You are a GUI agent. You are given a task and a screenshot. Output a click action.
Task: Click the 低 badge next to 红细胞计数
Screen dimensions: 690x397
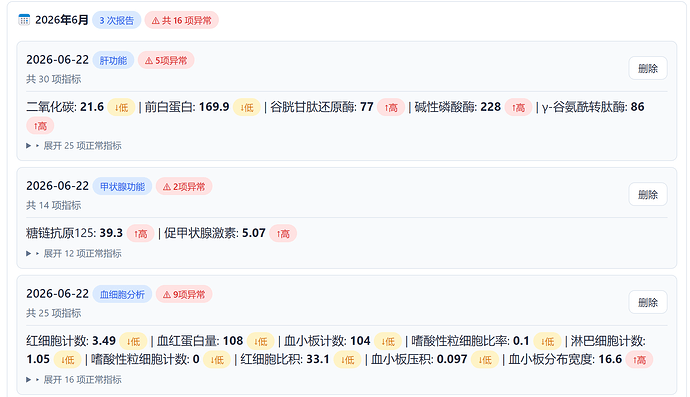pyautogui.click(x=133, y=342)
